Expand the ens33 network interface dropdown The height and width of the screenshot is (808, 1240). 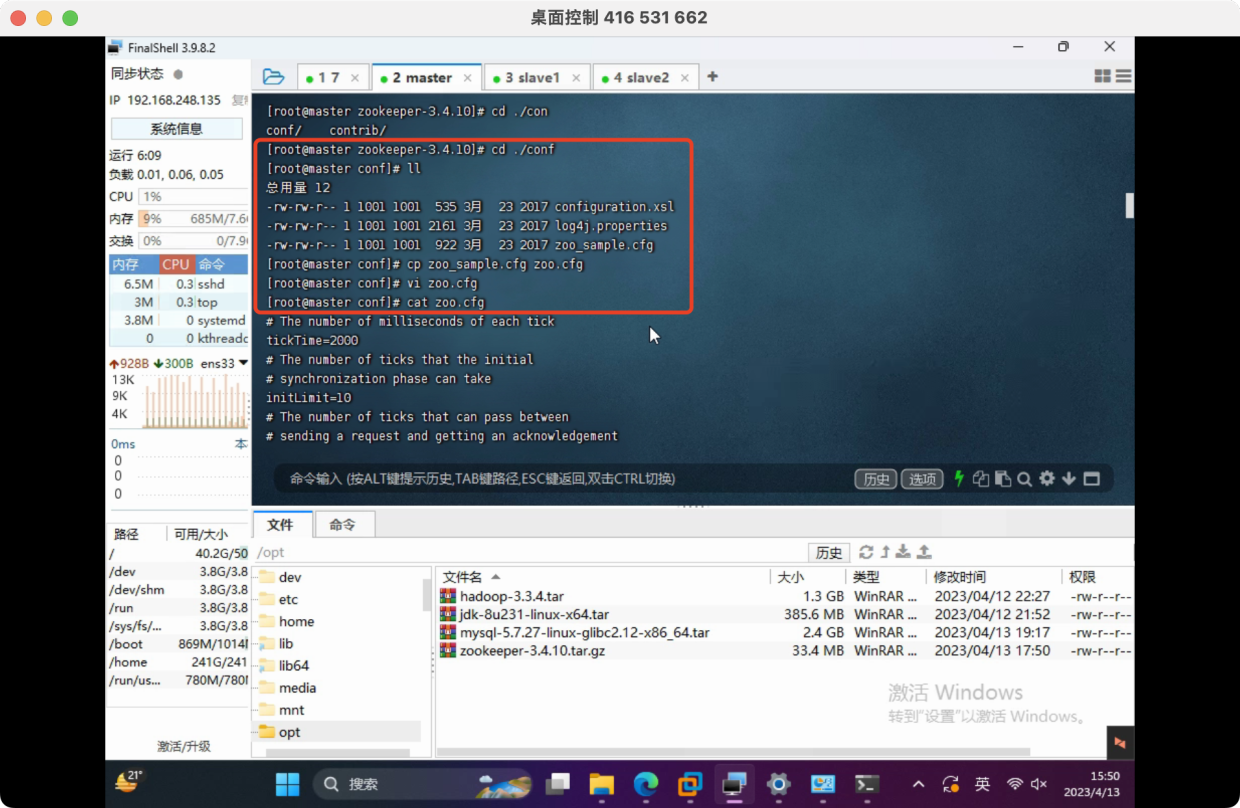243,363
